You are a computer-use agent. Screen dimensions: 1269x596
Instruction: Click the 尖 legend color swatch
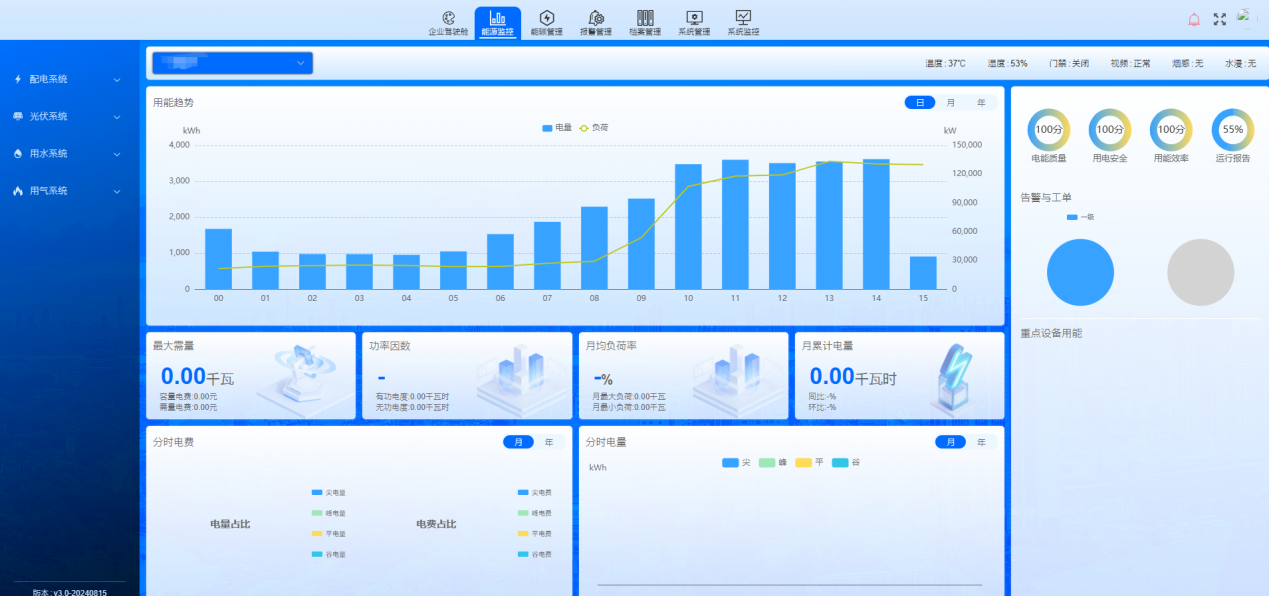click(730, 462)
